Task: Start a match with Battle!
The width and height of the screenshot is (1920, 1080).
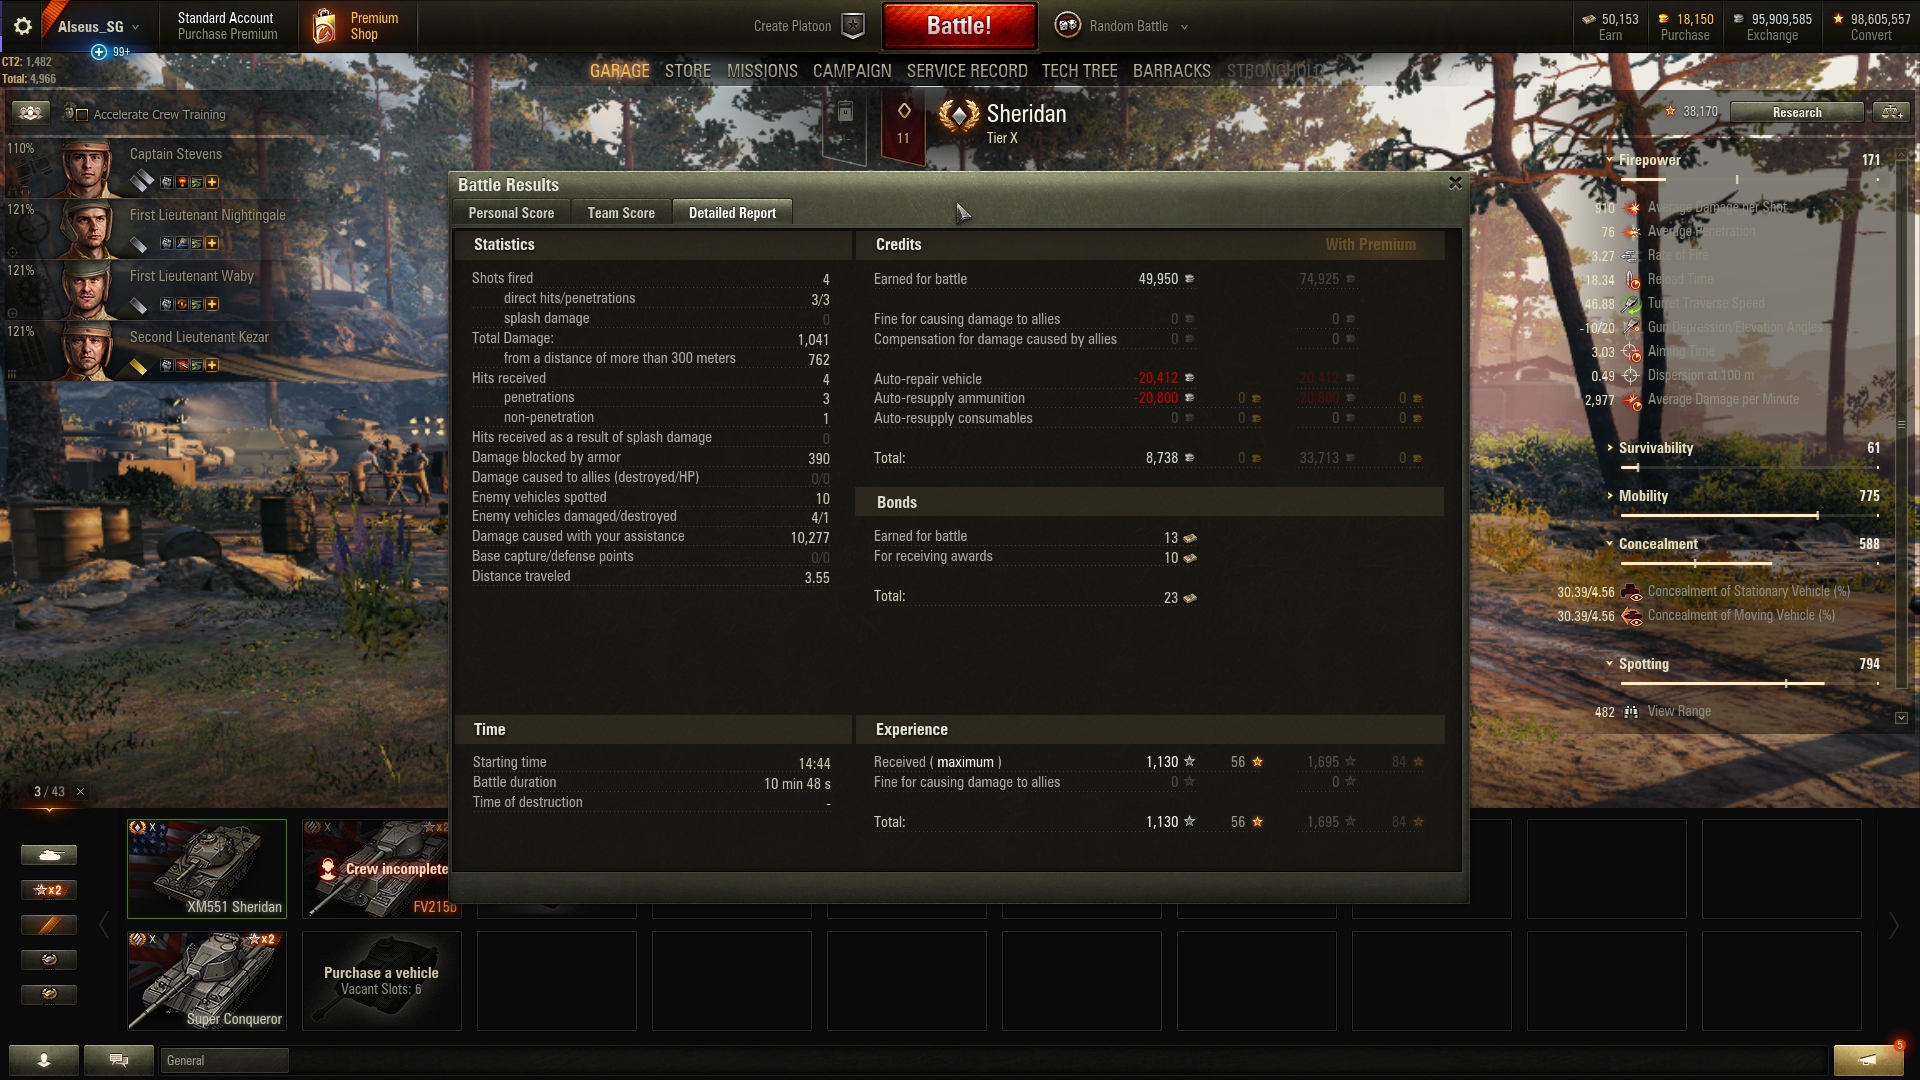Action: [959, 26]
